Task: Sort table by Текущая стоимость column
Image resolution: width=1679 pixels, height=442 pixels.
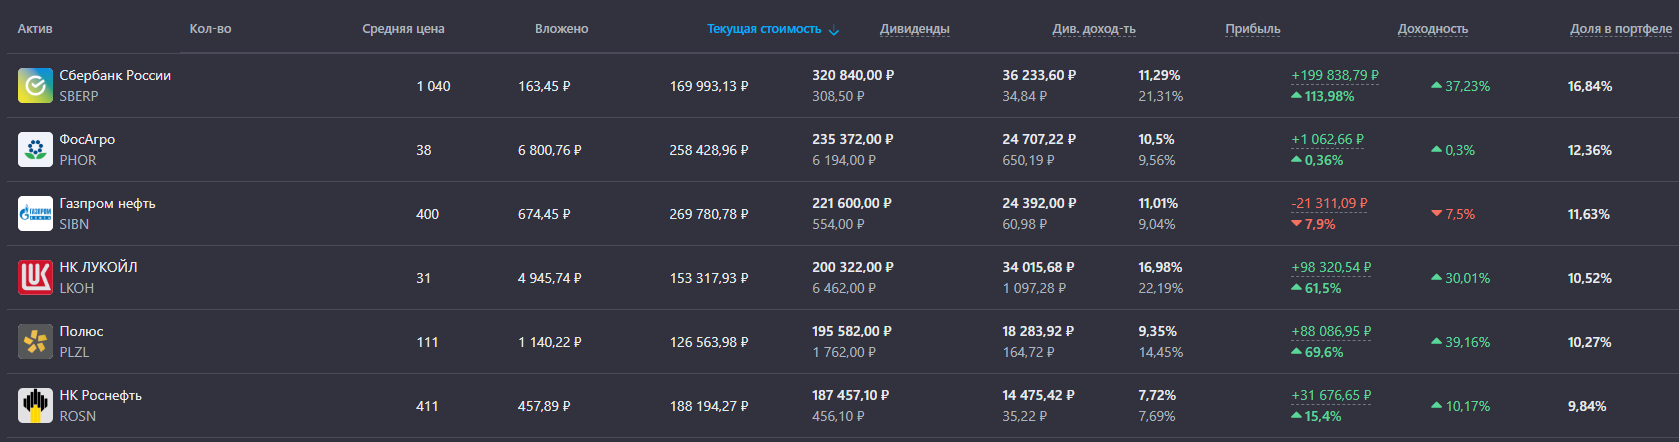Action: tap(764, 29)
